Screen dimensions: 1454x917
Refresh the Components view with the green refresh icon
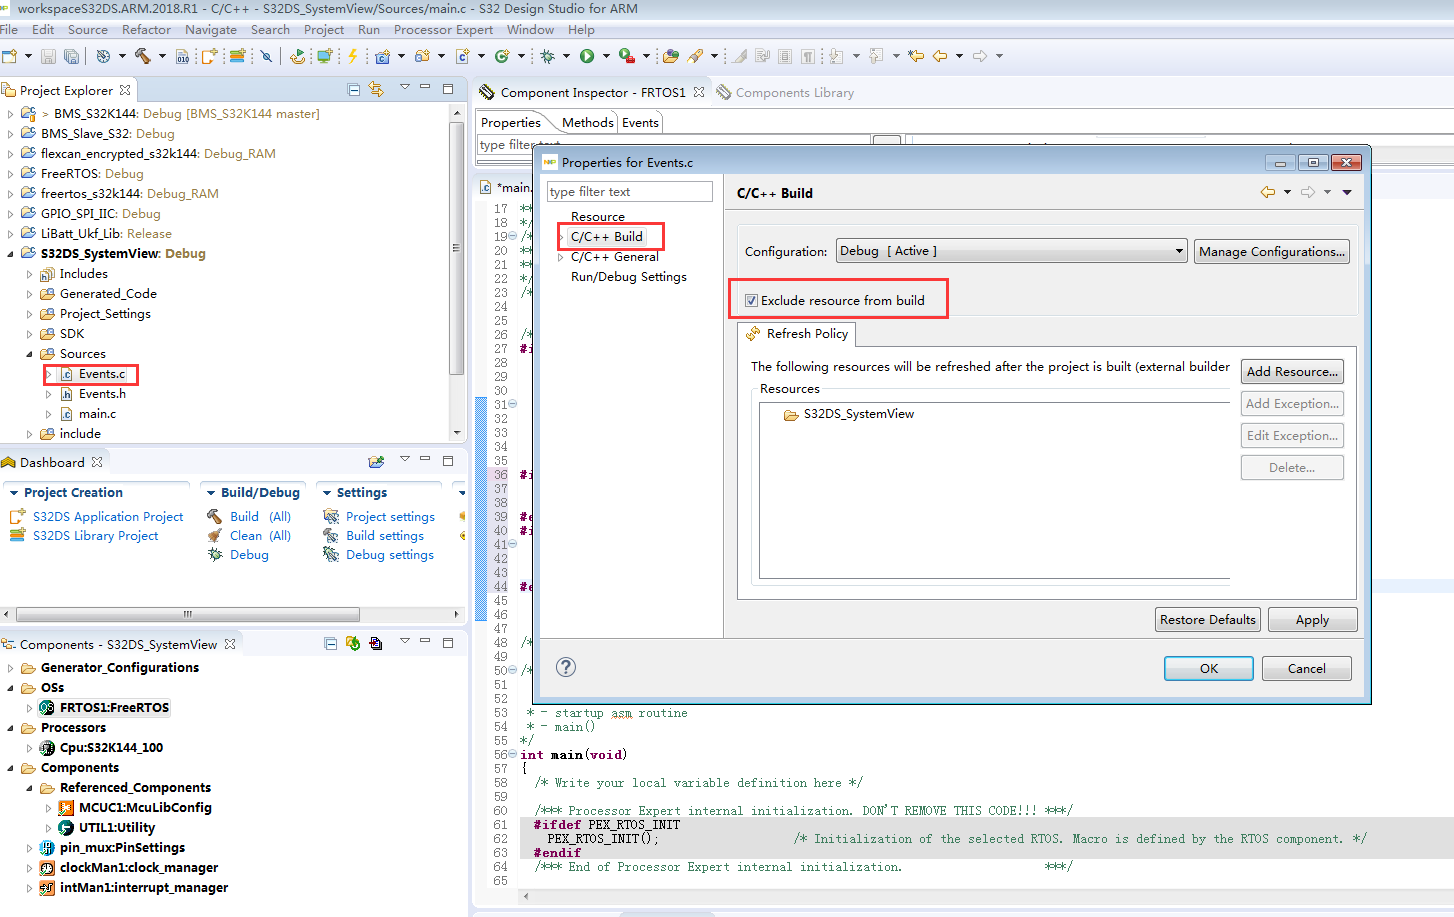352,644
